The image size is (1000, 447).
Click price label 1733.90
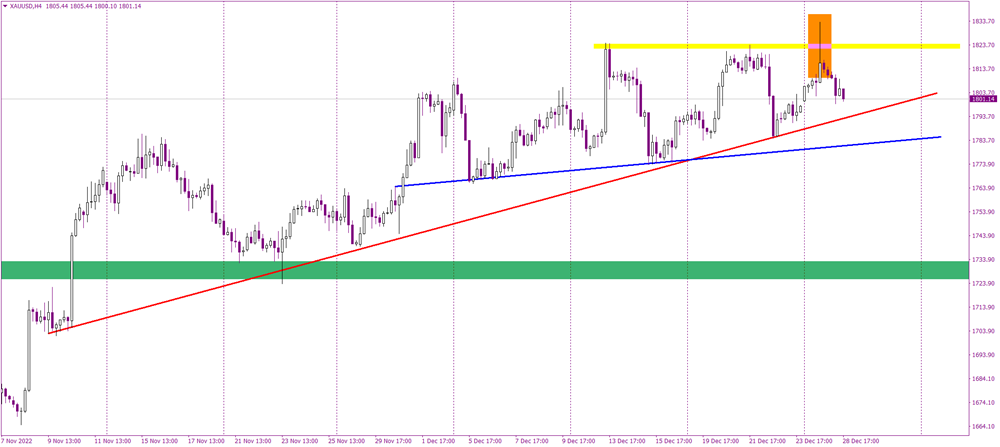(982, 260)
